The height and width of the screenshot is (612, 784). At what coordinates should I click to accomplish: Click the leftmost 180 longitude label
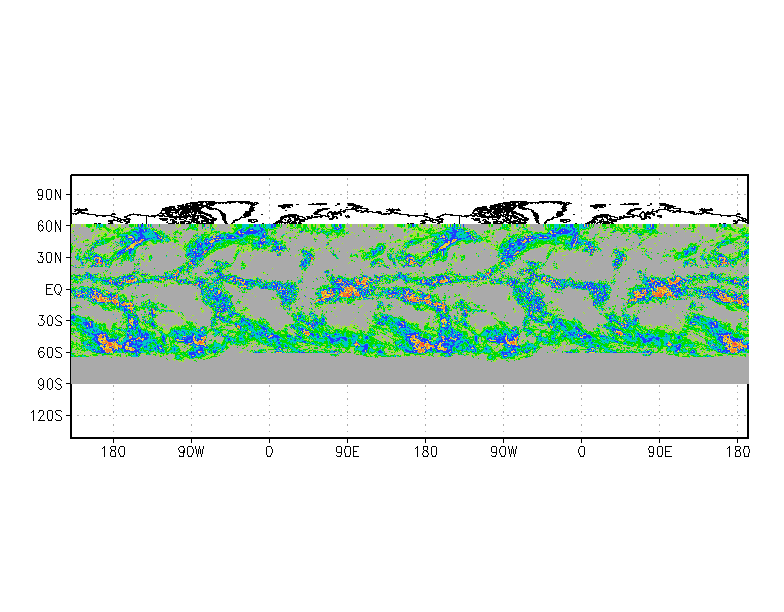[114, 452]
